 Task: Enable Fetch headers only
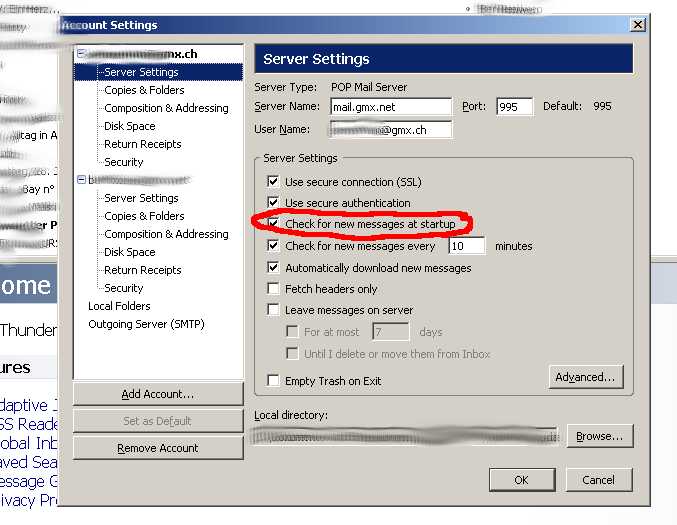pyautogui.click(x=273, y=289)
